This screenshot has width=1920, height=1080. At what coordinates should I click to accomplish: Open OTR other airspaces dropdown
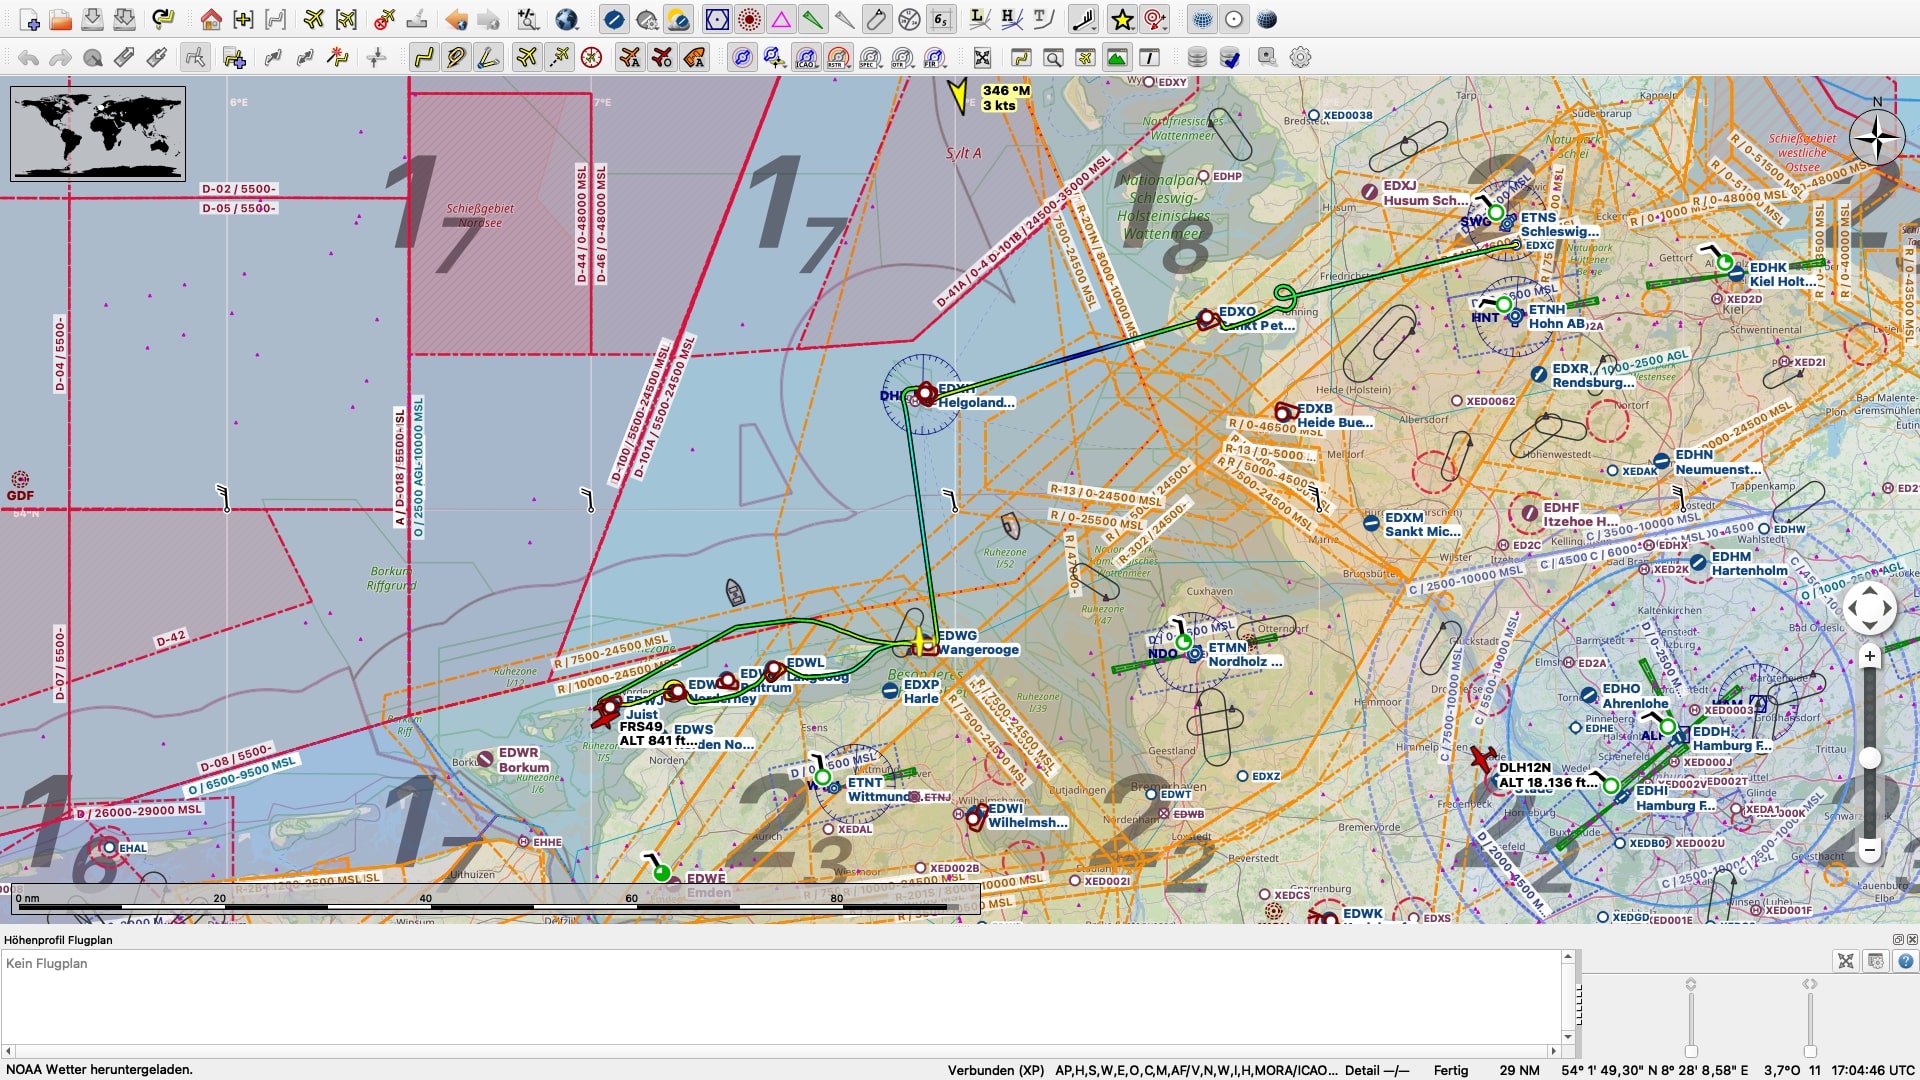[x=903, y=57]
